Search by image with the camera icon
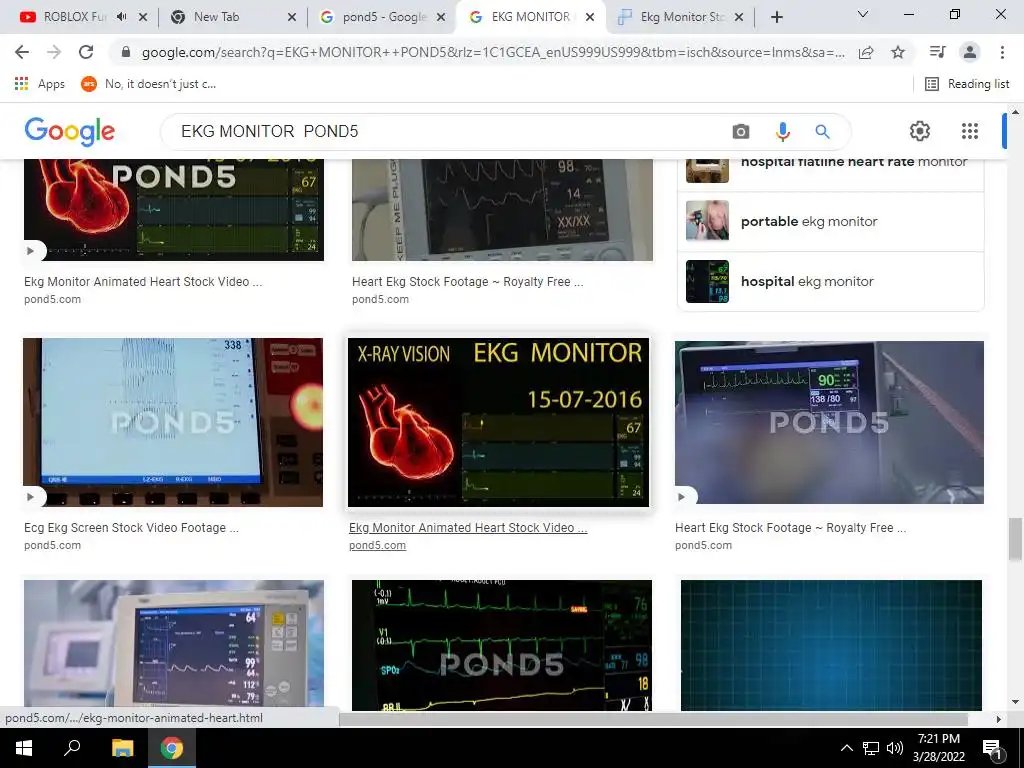Image resolution: width=1024 pixels, height=768 pixels. tap(741, 131)
